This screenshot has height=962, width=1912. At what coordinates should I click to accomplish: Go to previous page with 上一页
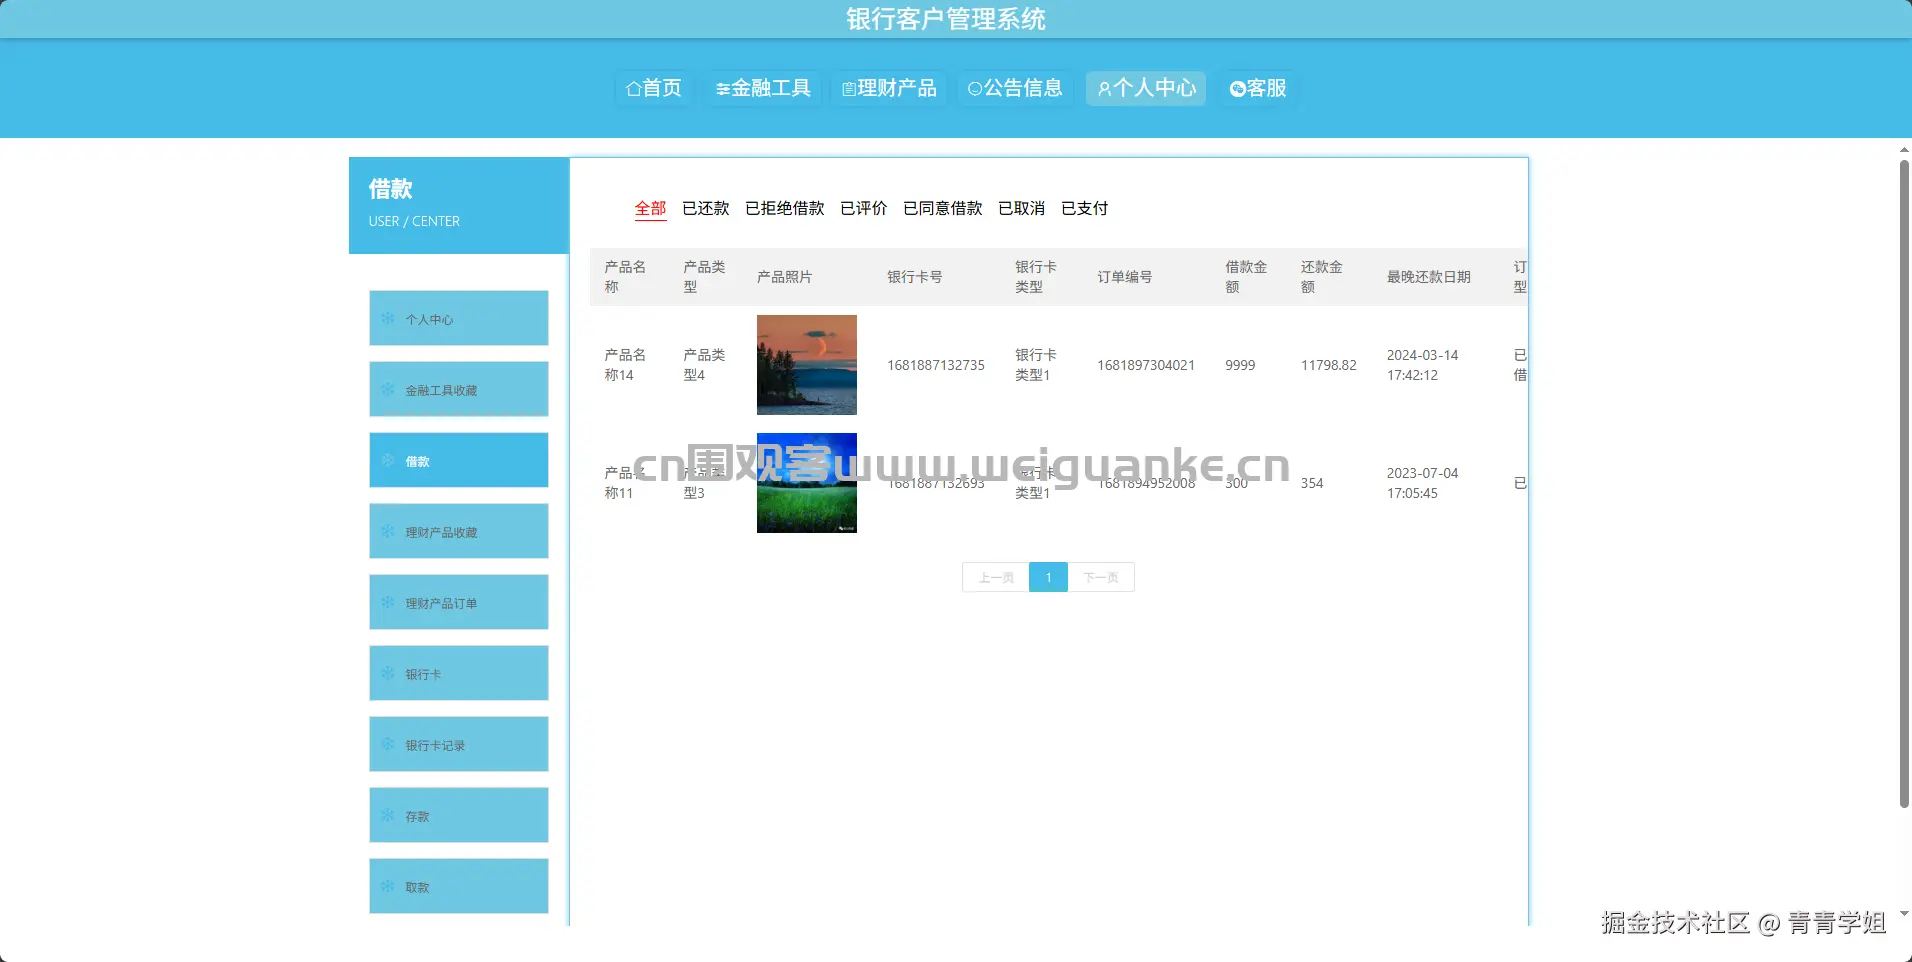[x=996, y=577]
